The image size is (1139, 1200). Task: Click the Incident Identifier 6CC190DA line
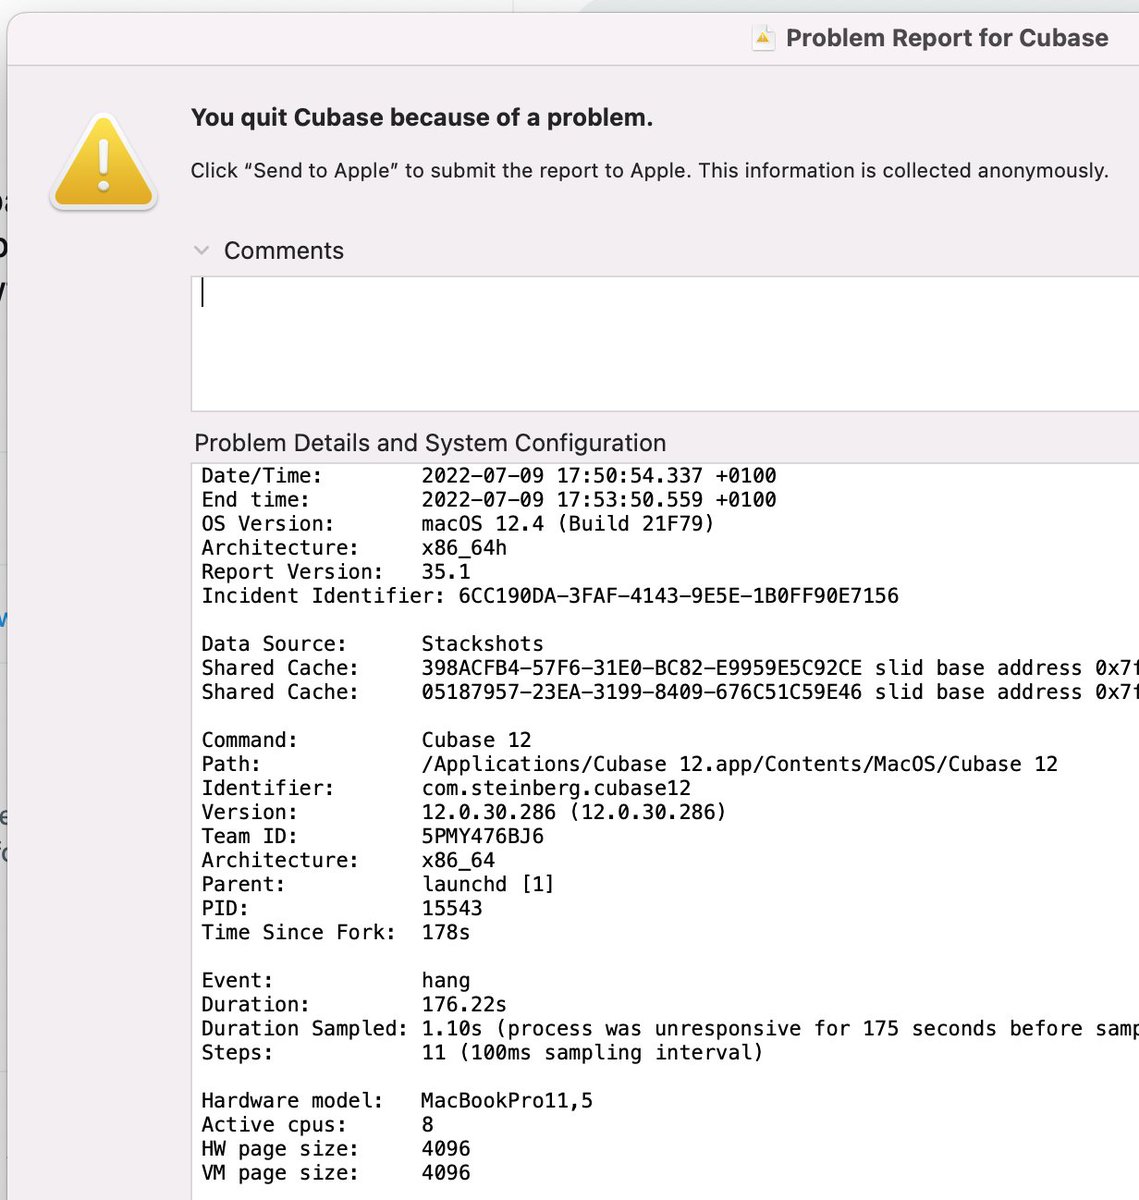click(550, 596)
